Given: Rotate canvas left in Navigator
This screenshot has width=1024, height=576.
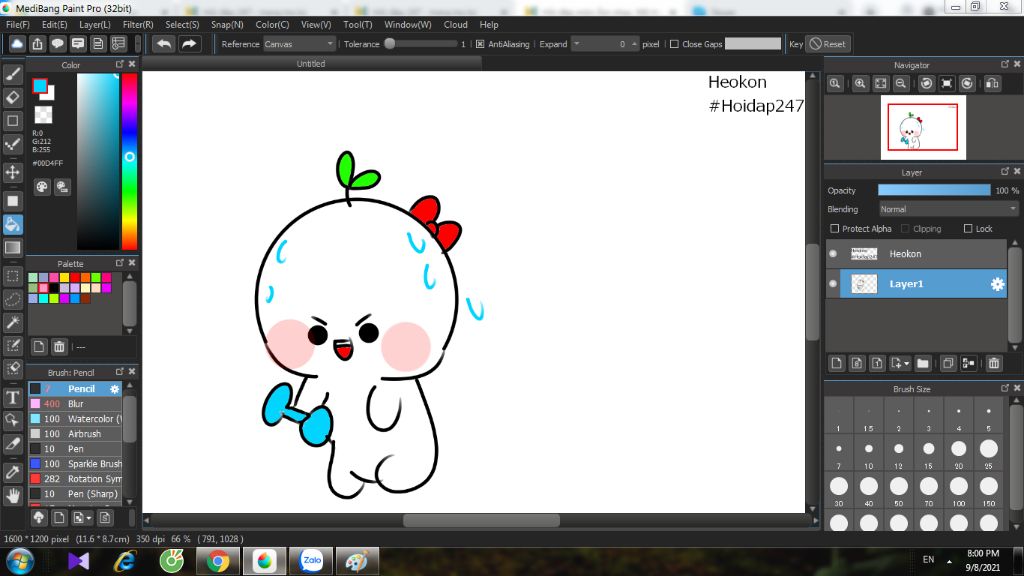Looking at the screenshot, I should [926, 84].
